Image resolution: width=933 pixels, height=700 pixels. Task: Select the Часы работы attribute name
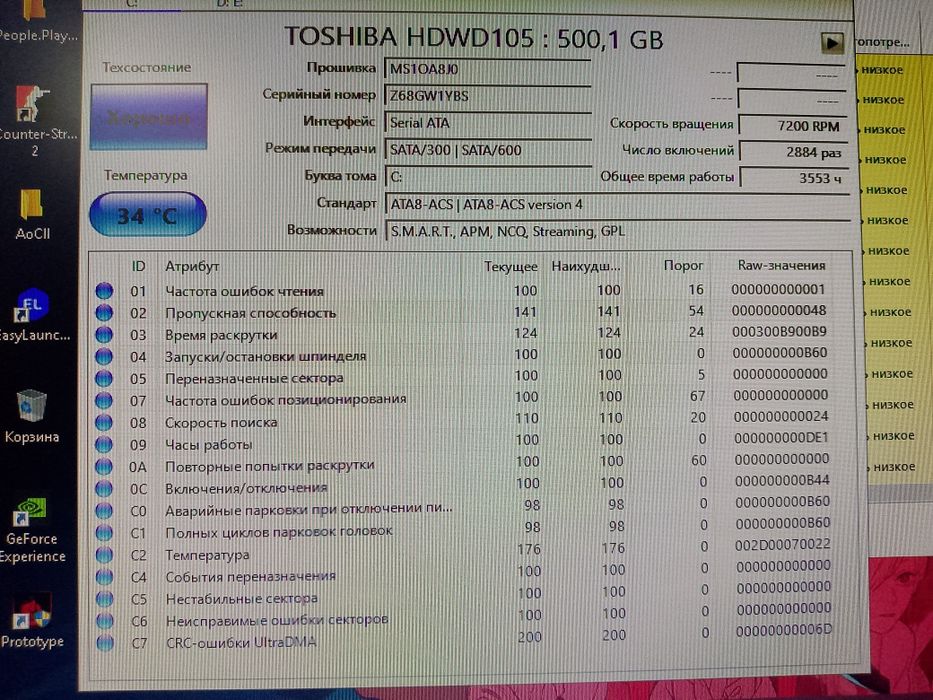(208, 445)
